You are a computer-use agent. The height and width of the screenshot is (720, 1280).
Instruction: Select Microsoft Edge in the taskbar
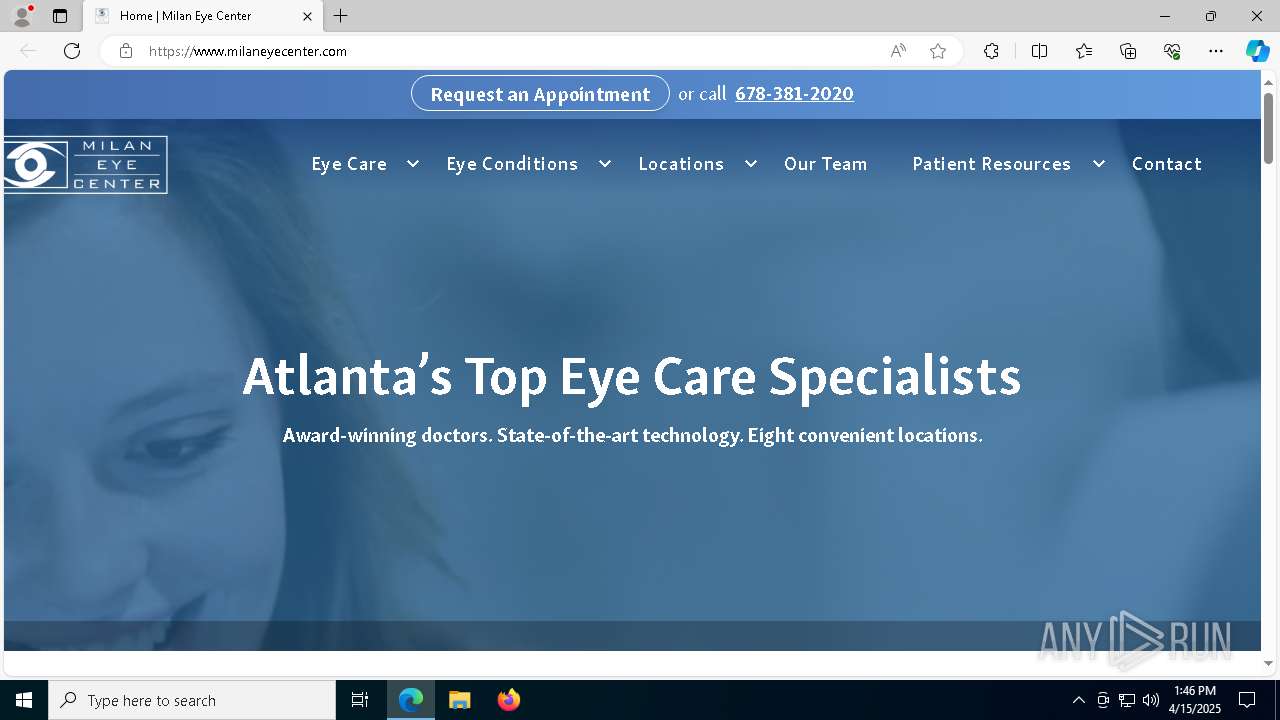point(411,700)
